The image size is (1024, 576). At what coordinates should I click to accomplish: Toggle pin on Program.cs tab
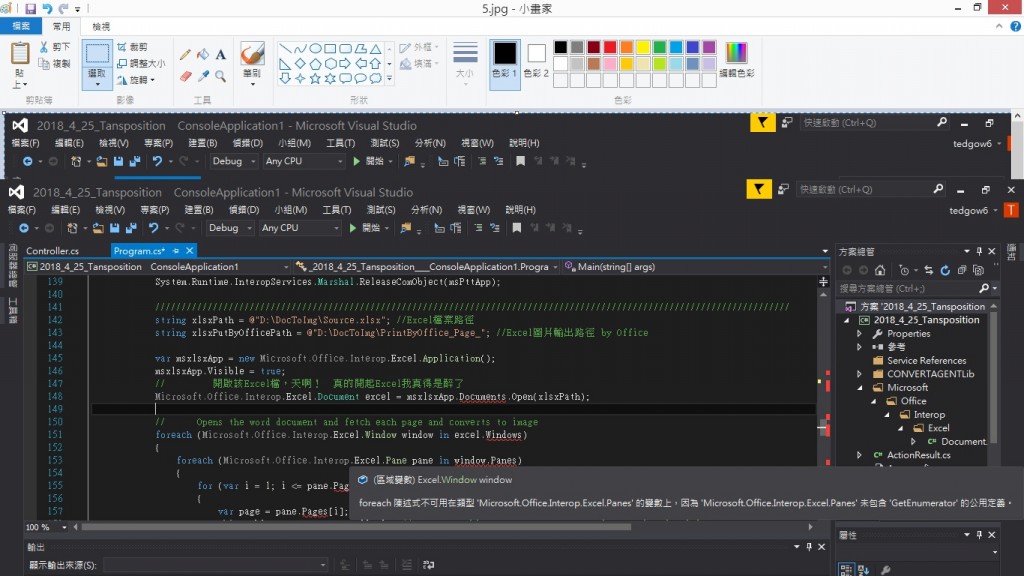click(176, 251)
